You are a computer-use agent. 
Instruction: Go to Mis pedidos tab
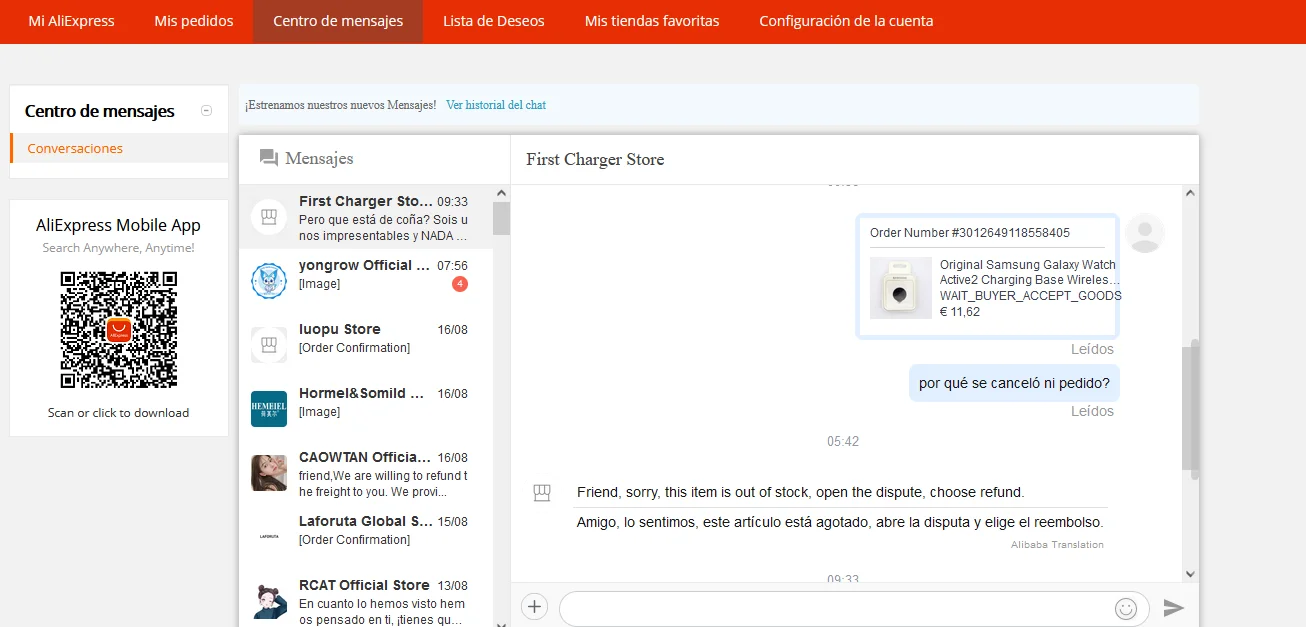pyautogui.click(x=194, y=21)
